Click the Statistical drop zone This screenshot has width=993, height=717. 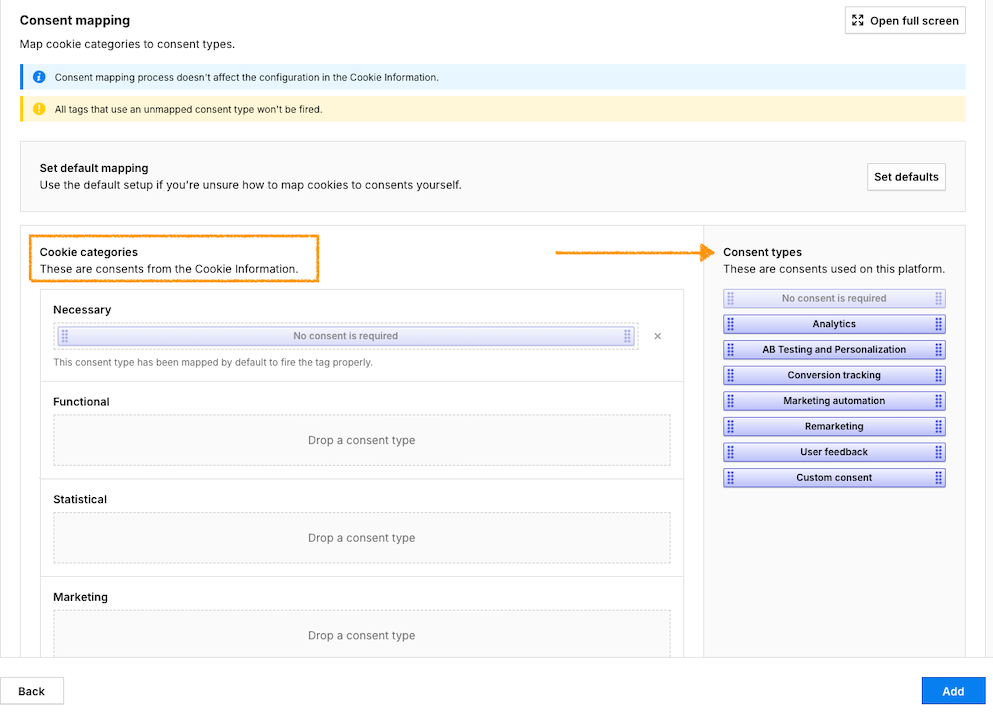coord(360,537)
